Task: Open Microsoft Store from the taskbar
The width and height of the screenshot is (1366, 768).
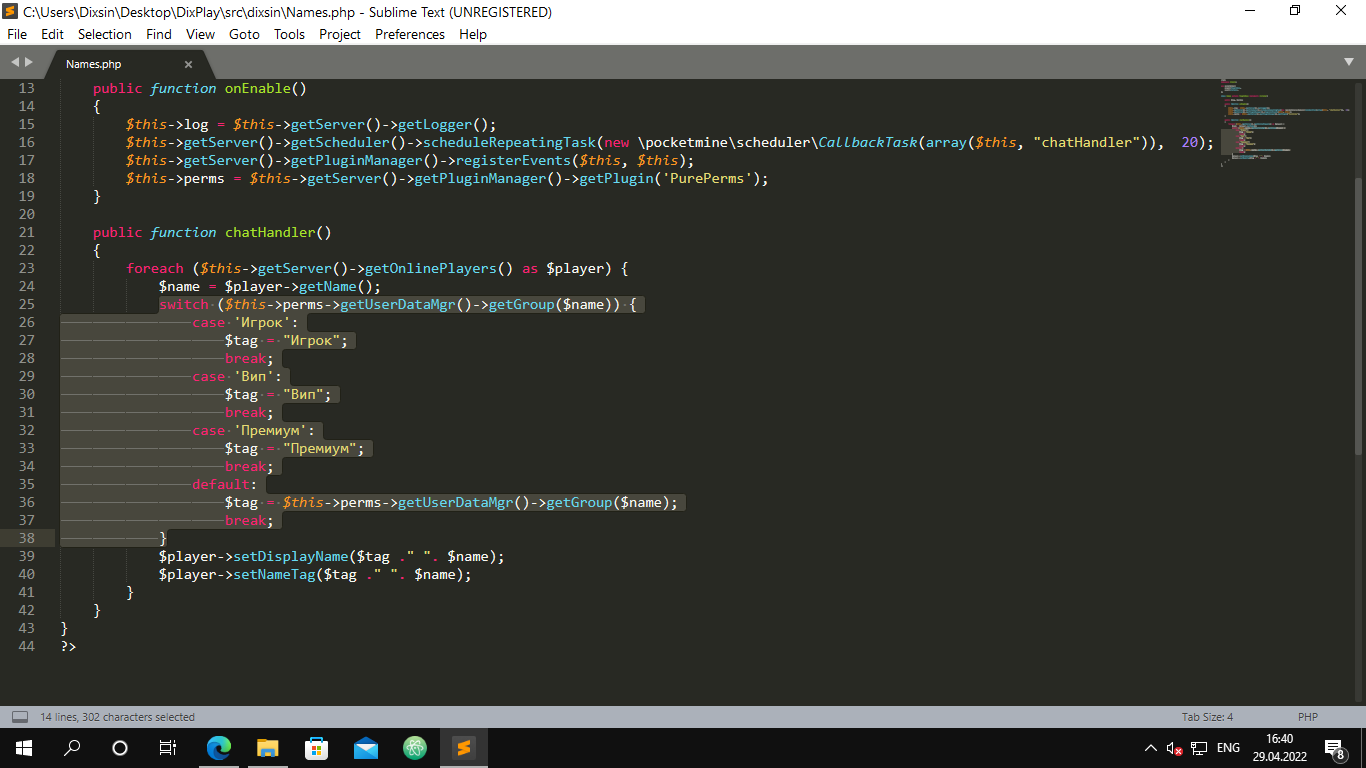Action: coord(317,747)
